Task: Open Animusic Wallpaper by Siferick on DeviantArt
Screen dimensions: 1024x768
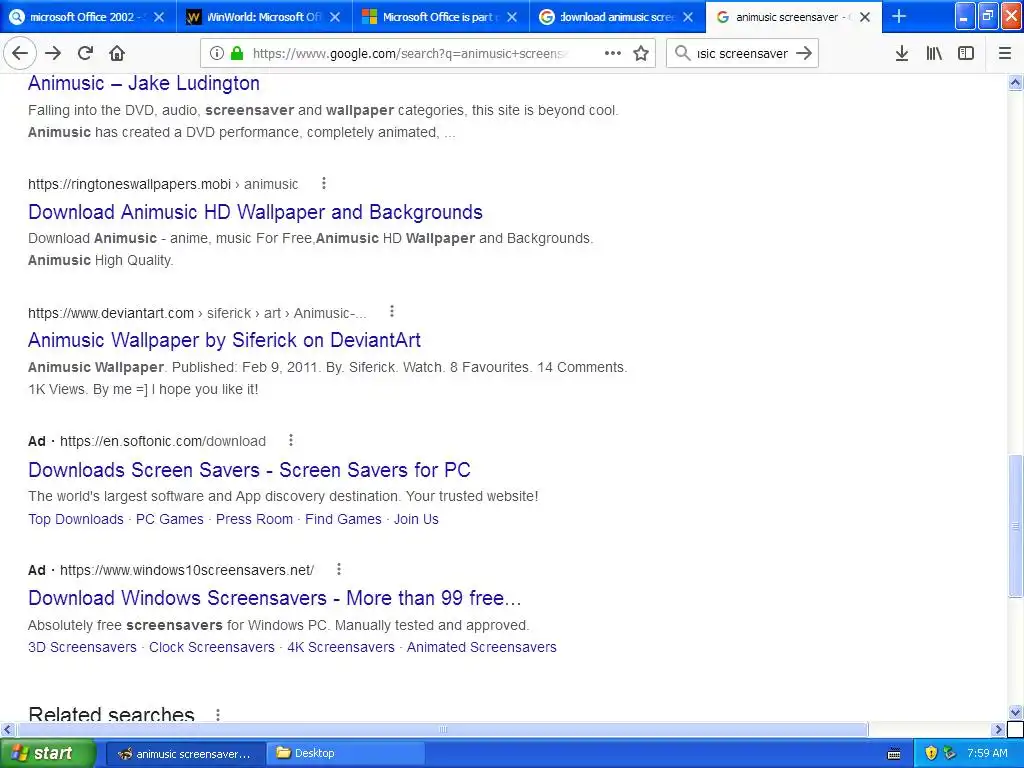Action: (x=224, y=340)
